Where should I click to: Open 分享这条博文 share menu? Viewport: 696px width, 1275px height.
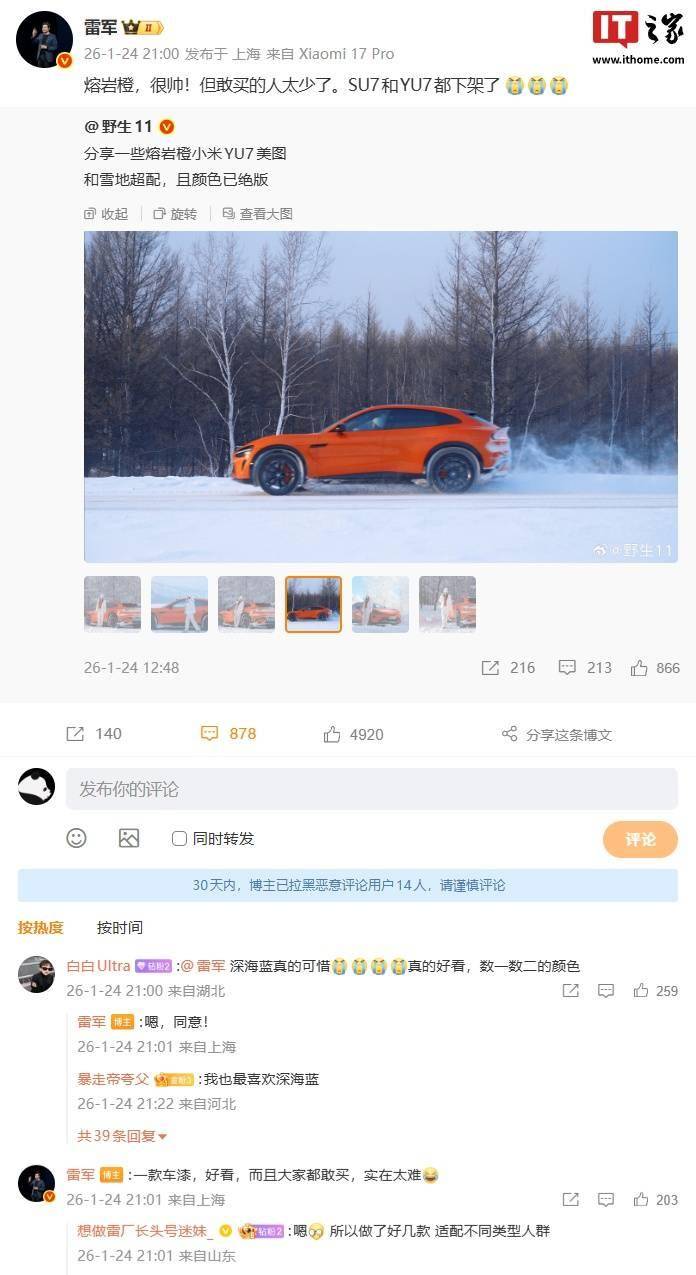point(556,734)
